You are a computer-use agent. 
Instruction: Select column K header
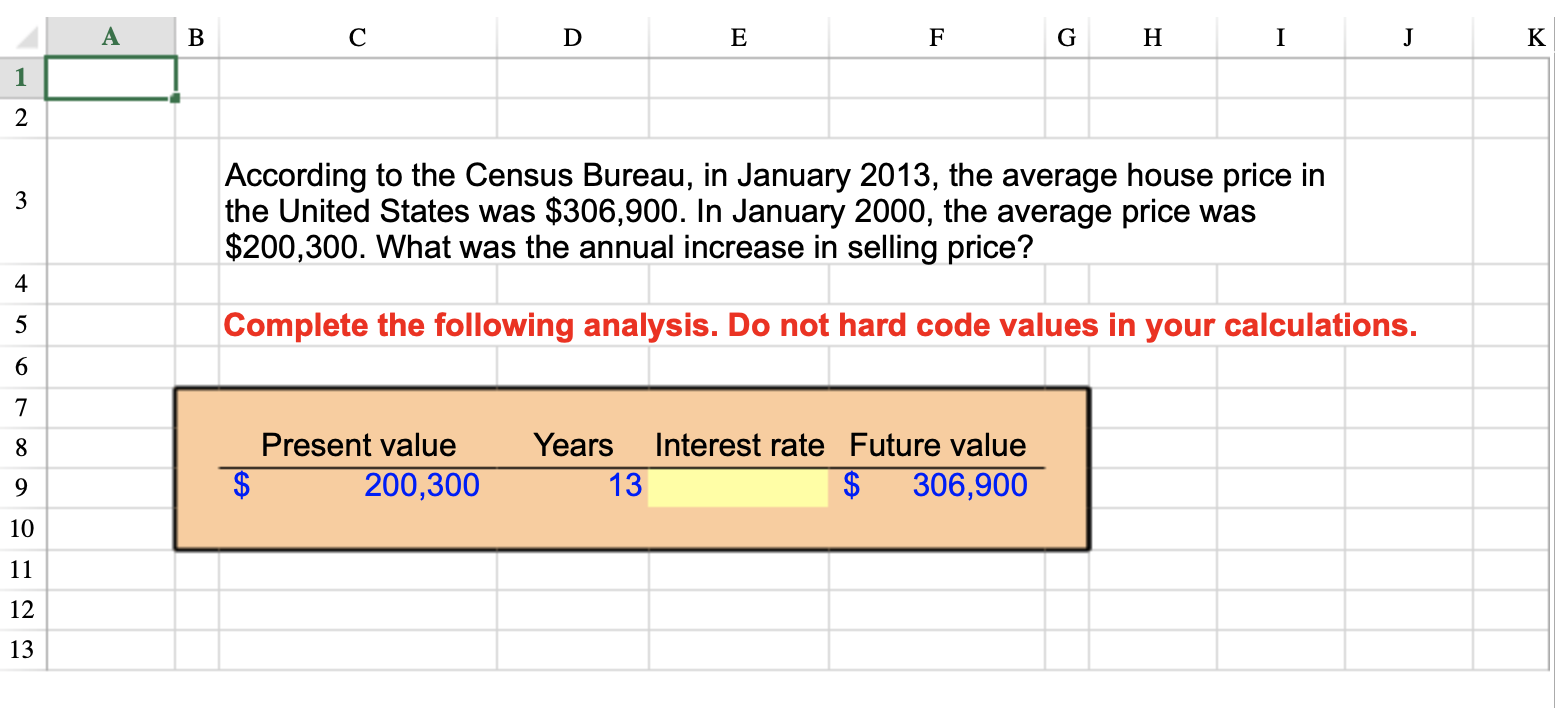(1534, 37)
